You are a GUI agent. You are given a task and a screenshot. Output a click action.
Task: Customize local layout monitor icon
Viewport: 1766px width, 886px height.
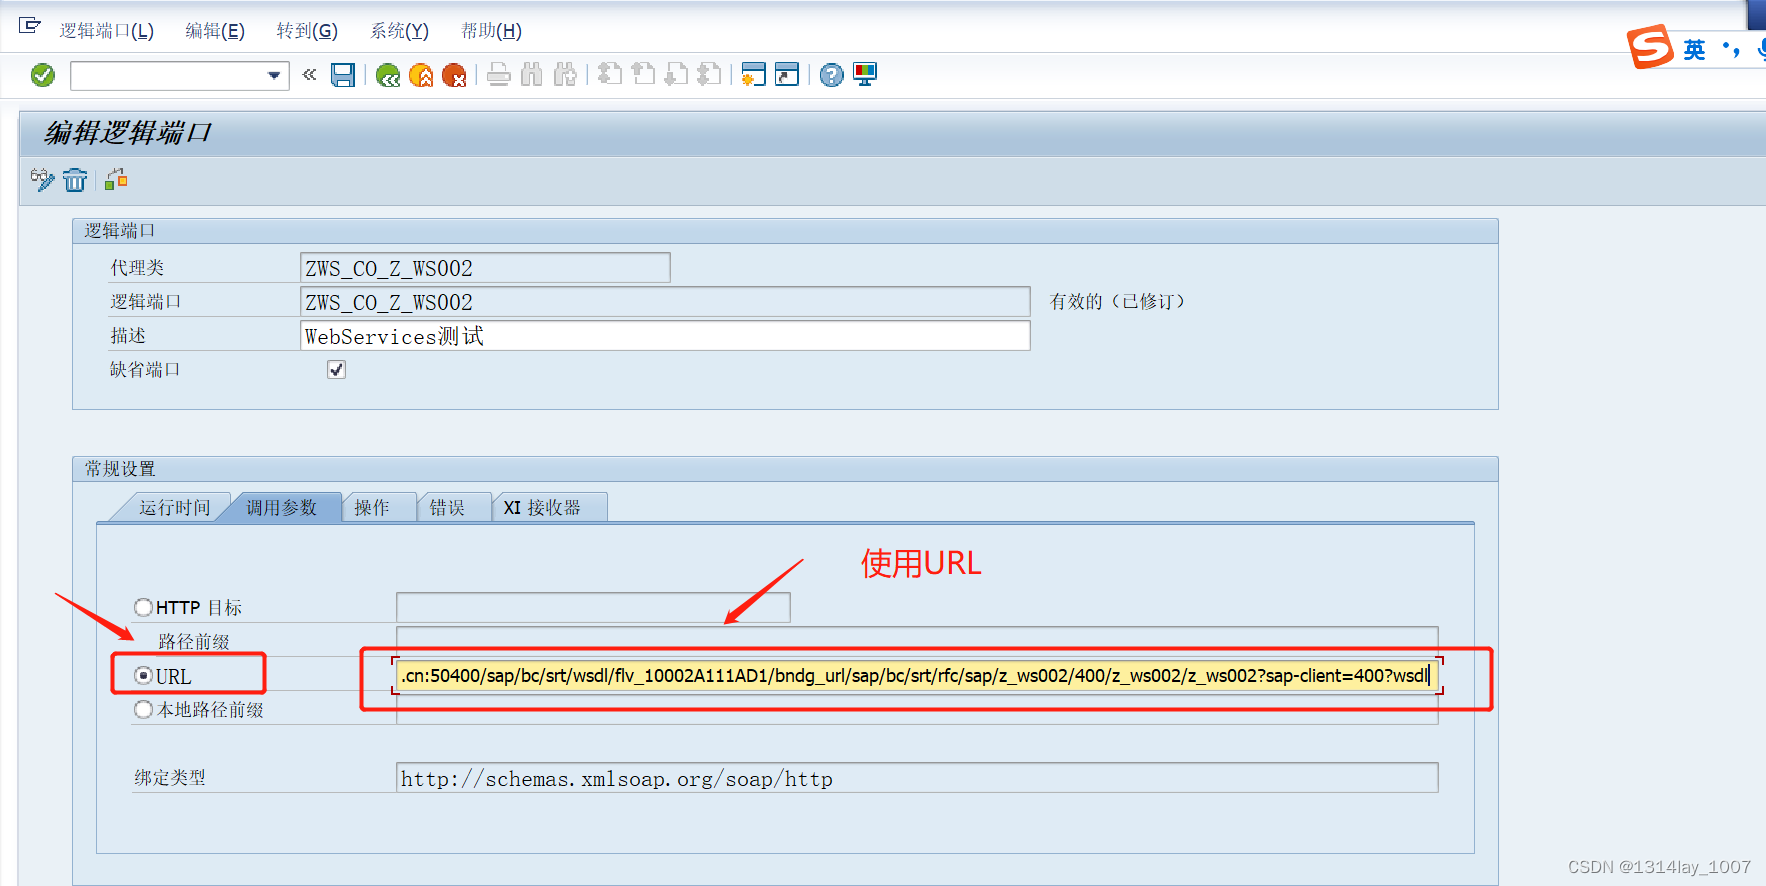point(865,75)
